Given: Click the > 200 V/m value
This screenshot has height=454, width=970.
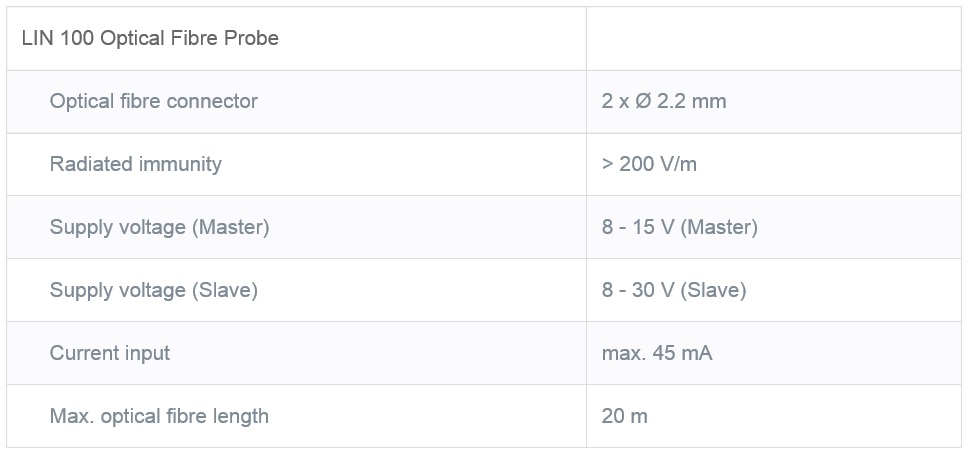Looking at the screenshot, I should 649,164.
